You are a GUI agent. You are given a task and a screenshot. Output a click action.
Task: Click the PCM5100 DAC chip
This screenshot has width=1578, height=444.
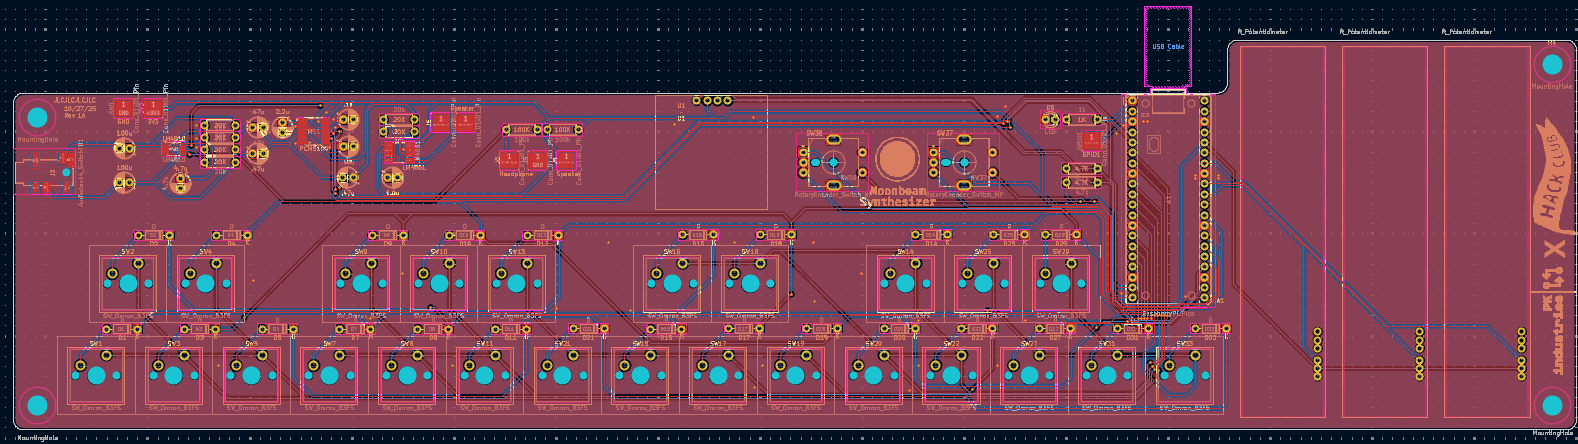point(313,131)
